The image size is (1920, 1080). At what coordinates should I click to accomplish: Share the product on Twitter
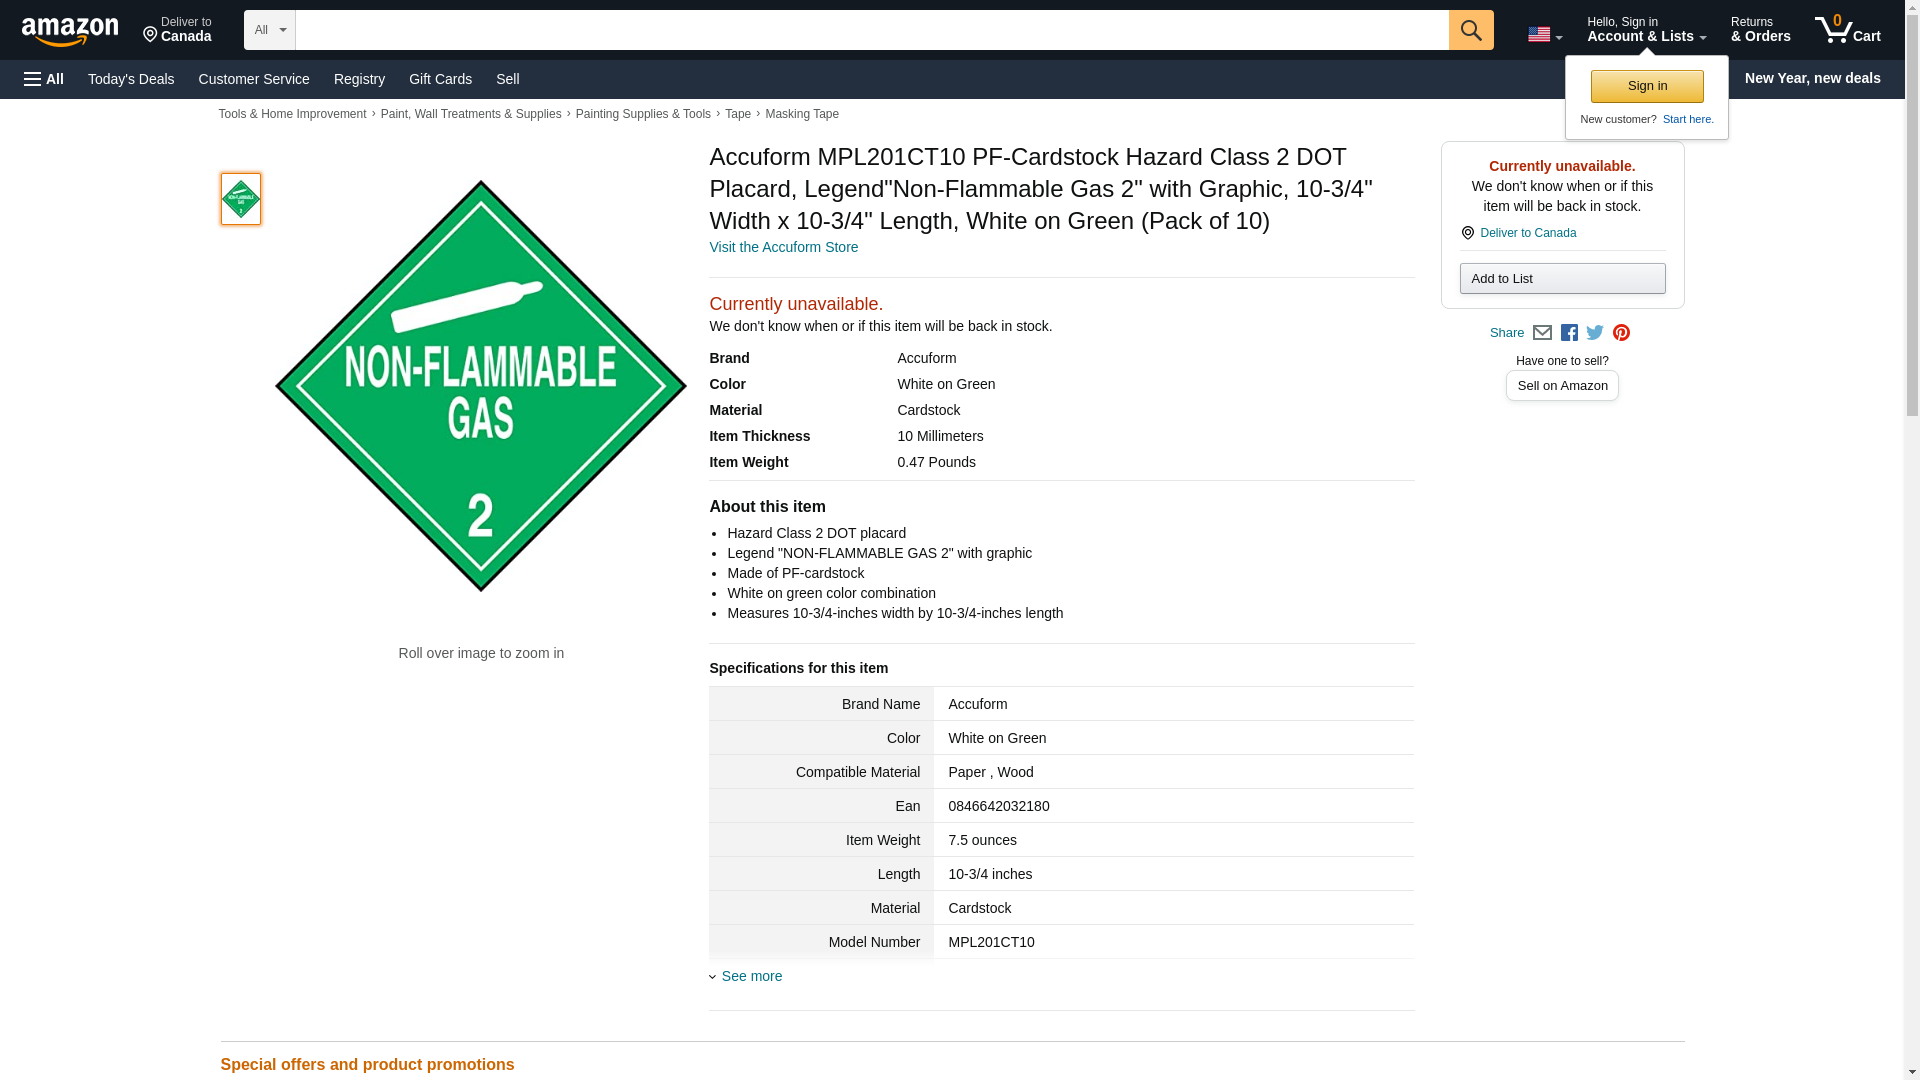pos(1595,333)
